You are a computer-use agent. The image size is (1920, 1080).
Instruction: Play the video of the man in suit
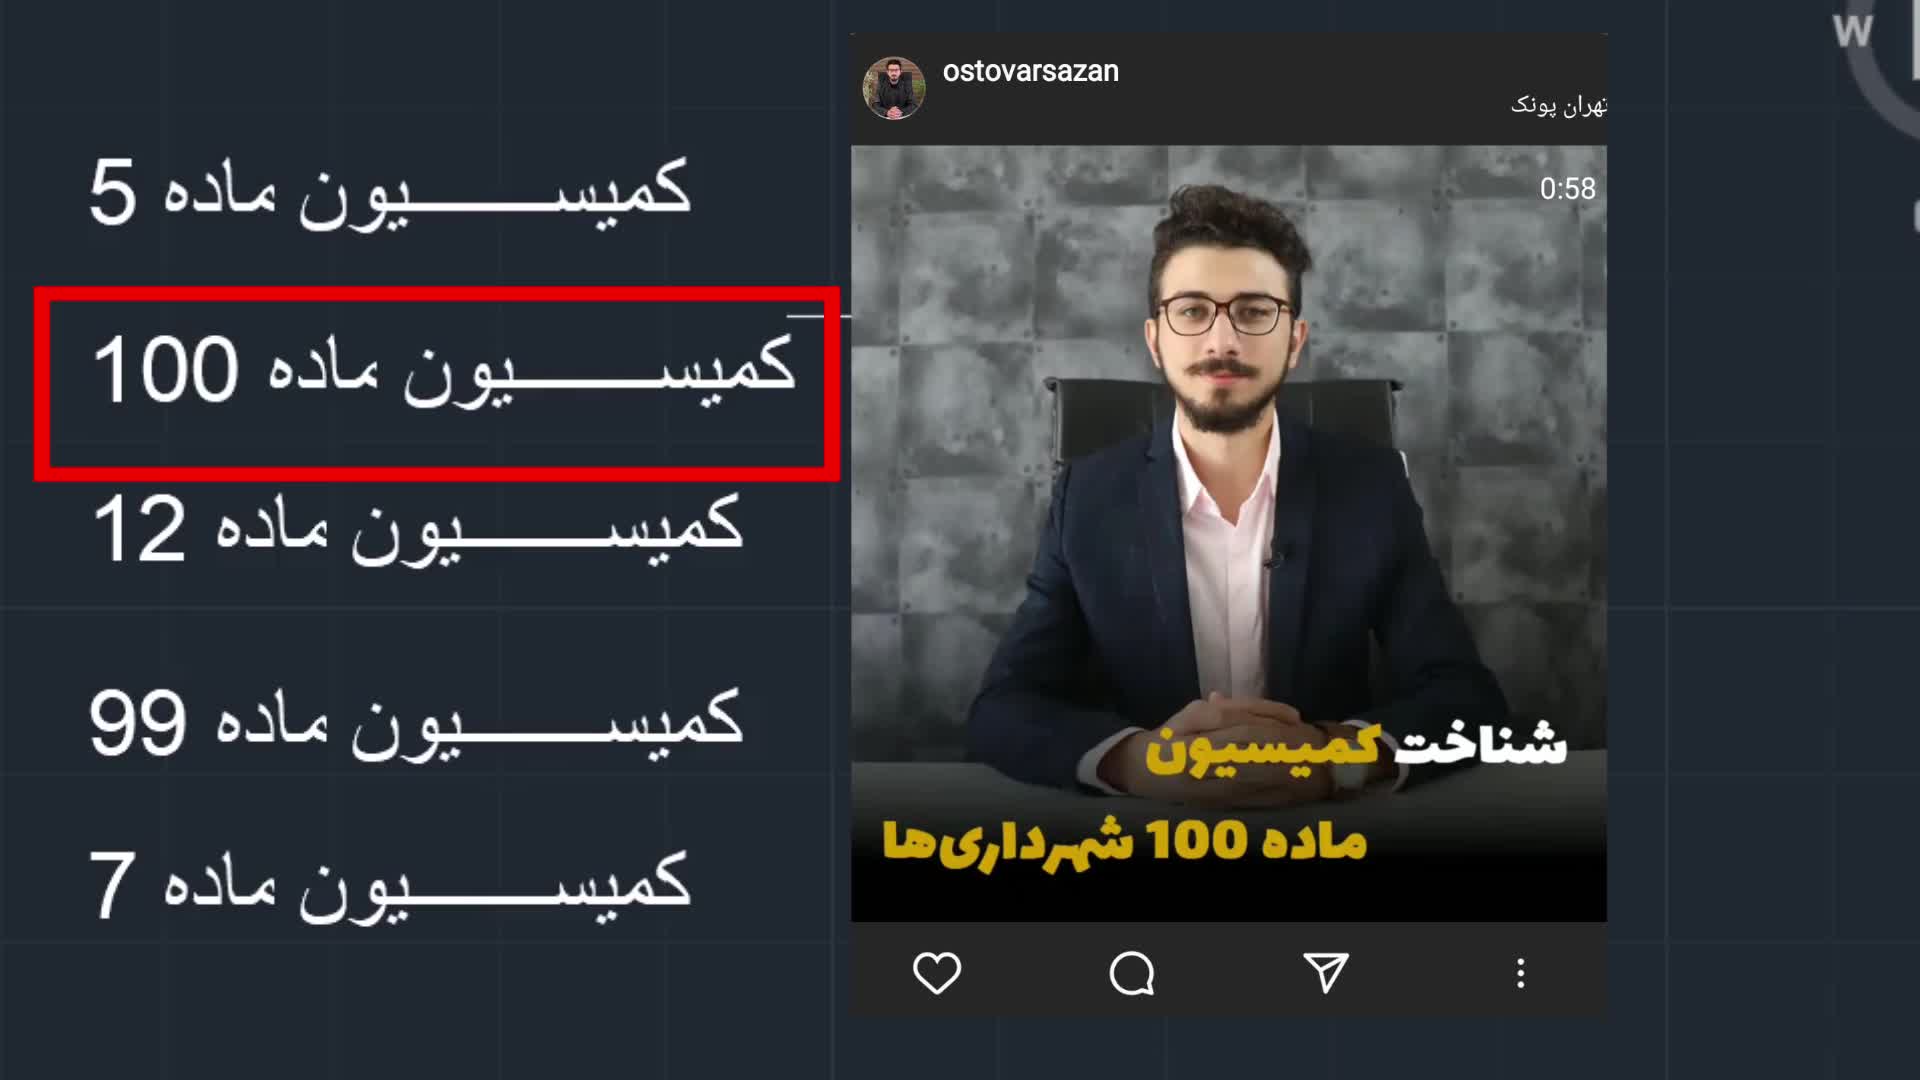[x=1228, y=533]
